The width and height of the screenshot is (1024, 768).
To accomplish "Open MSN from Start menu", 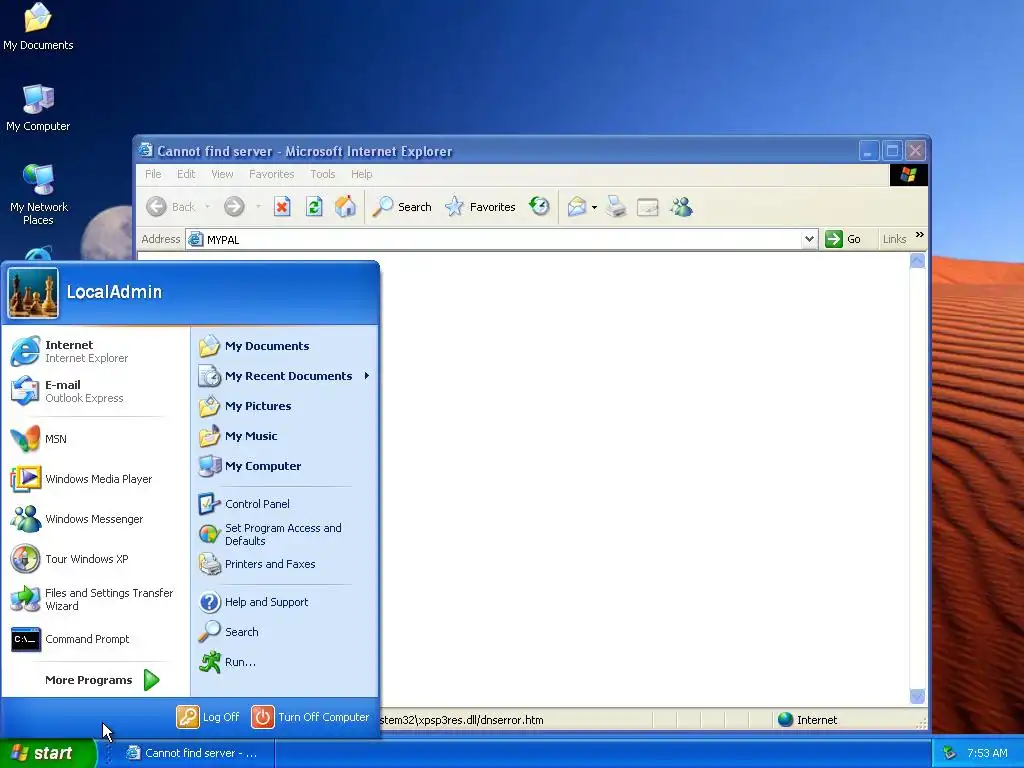I will click(x=95, y=439).
